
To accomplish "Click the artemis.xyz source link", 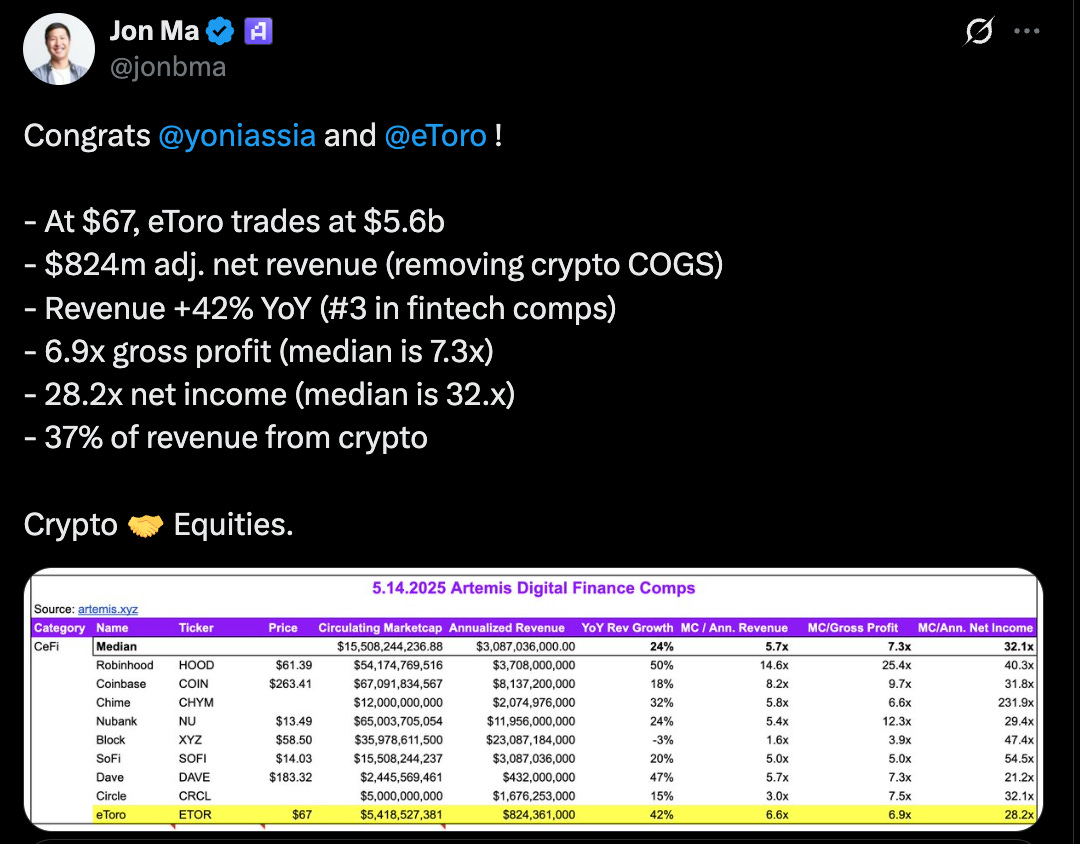I will tap(107, 609).
